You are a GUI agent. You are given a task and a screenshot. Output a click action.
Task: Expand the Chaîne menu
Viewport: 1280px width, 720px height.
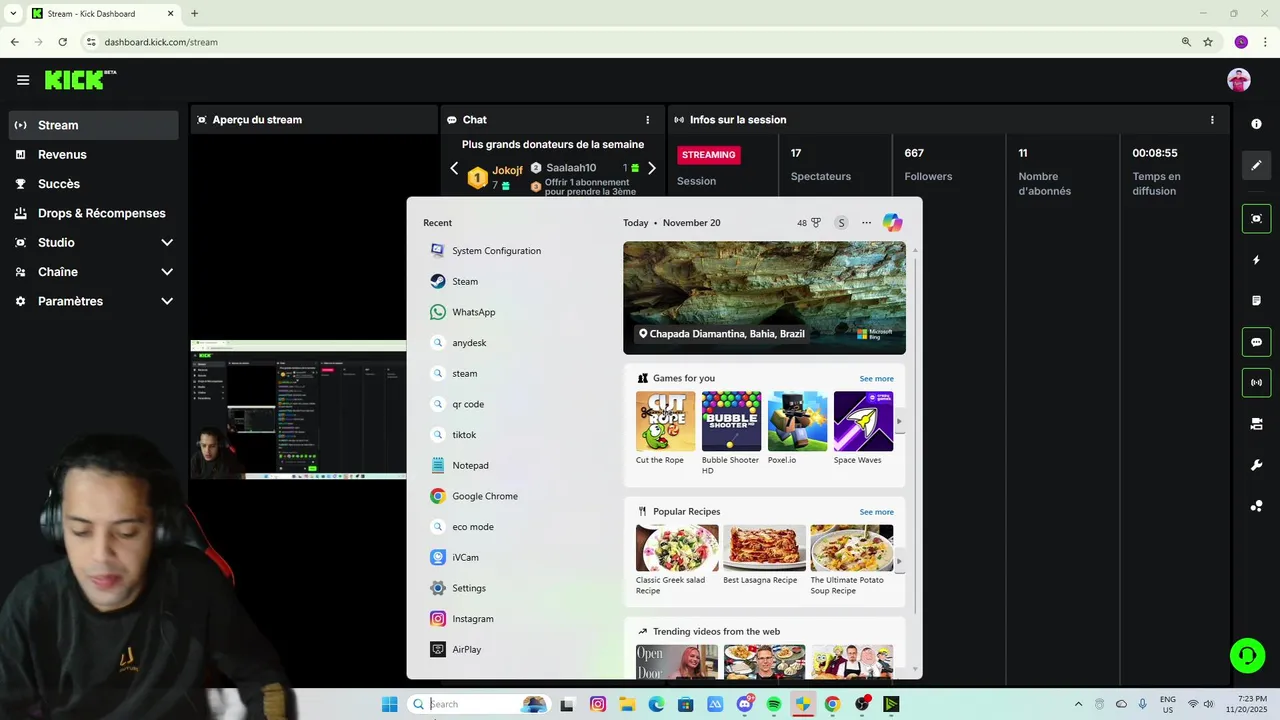pos(94,272)
